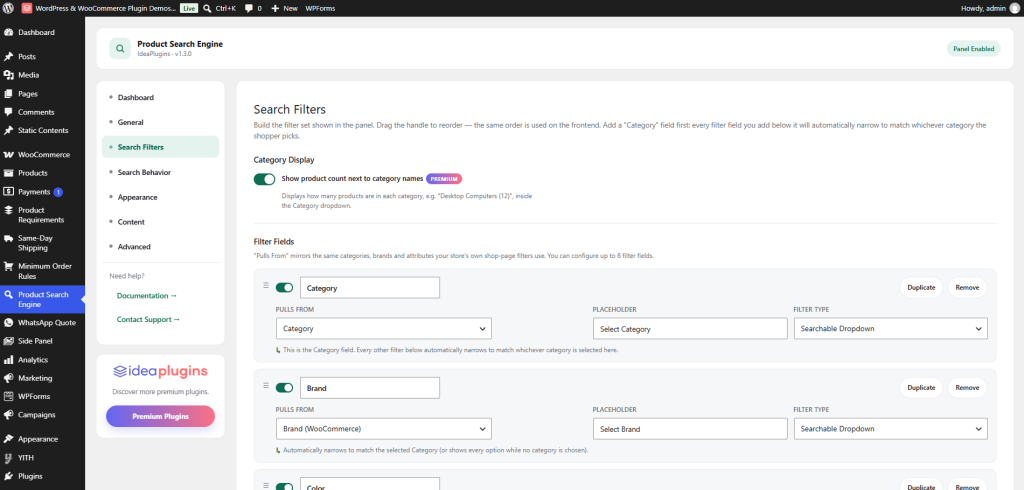
Task: Click the admin avatar icon
Action: (1014, 8)
